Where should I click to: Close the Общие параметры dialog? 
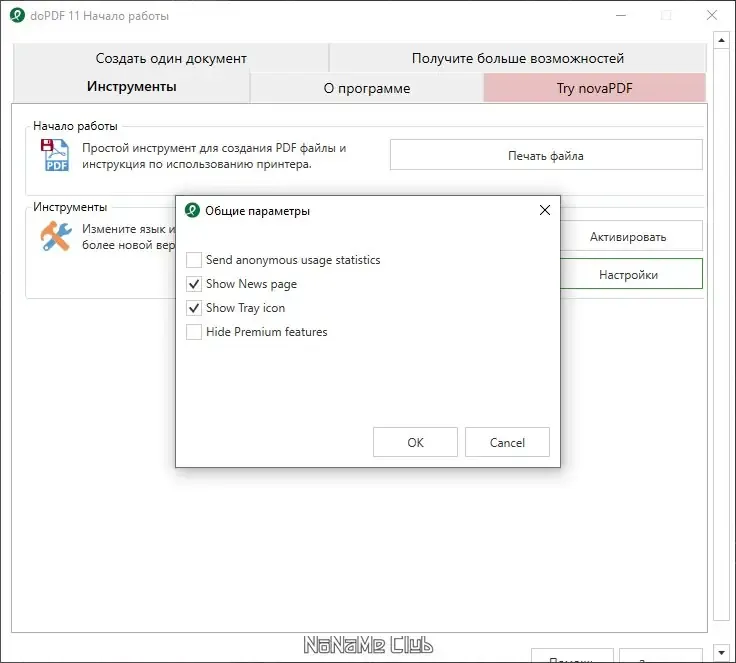click(x=544, y=210)
